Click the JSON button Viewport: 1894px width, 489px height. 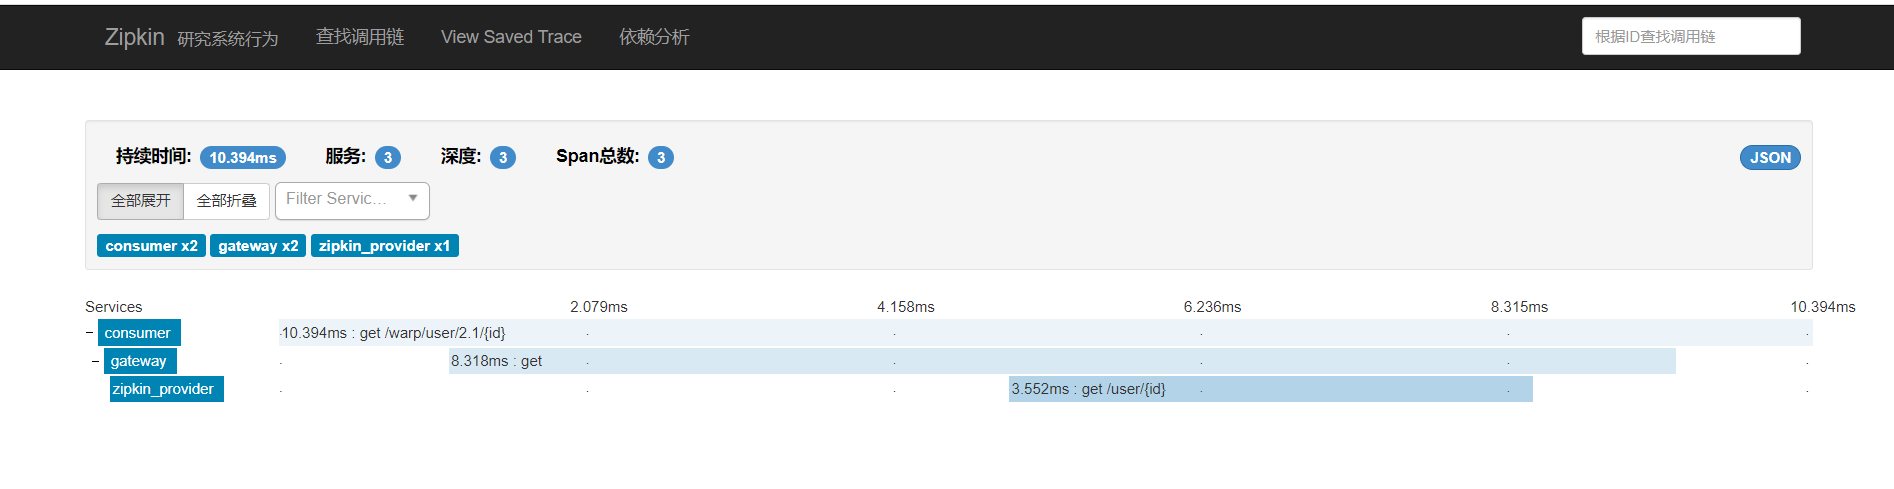[1769, 158]
